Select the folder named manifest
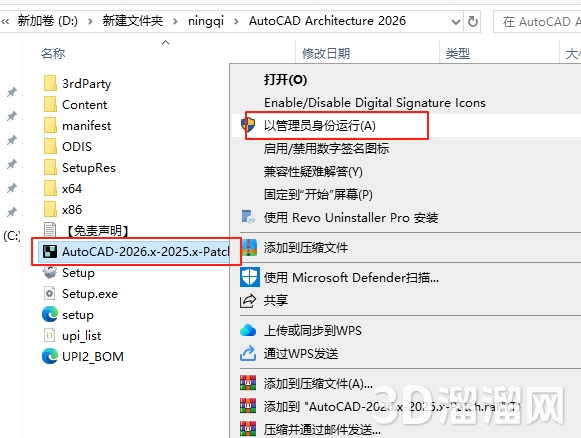The height and width of the screenshot is (438, 581). click(x=87, y=126)
